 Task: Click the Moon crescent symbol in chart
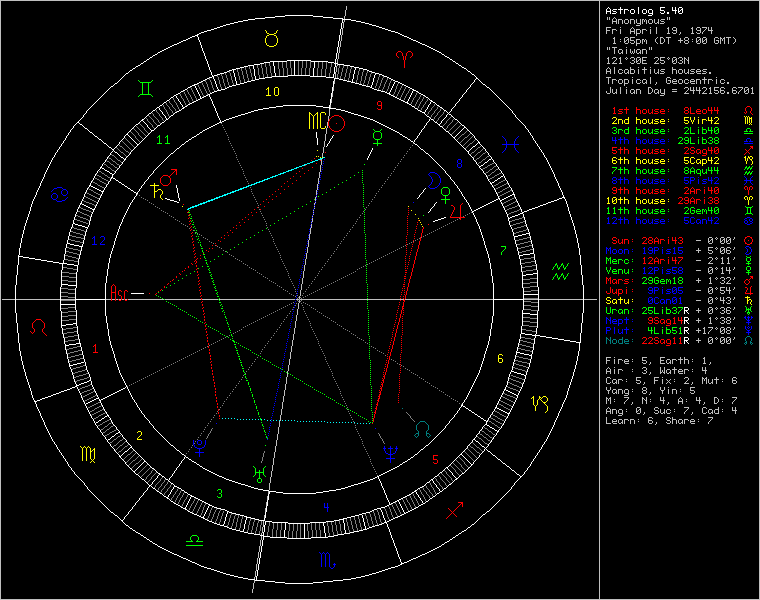point(433,180)
